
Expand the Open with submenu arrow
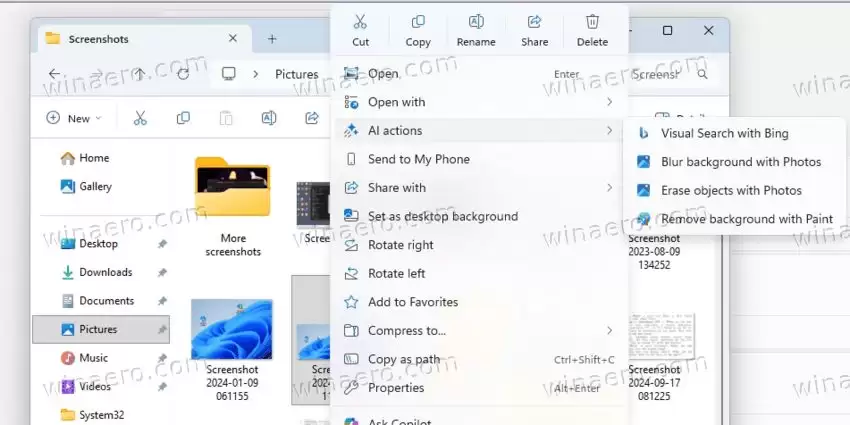[x=609, y=102]
